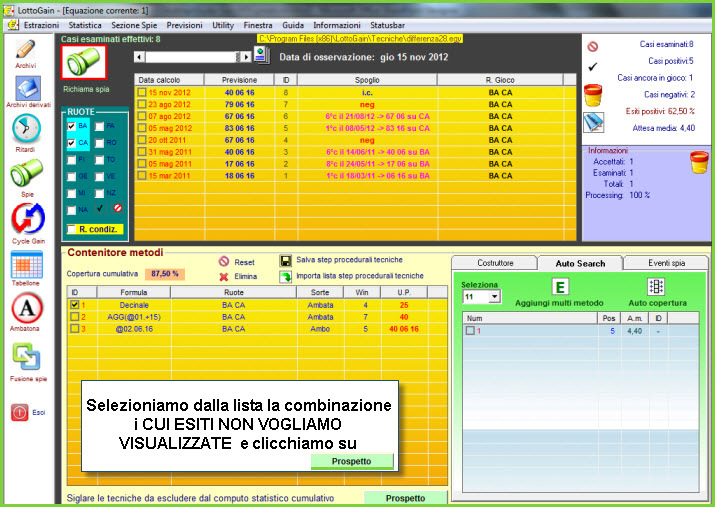
Task: Tick the checkbox for 15 nov 2012 row
Action: click(x=142, y=92)
